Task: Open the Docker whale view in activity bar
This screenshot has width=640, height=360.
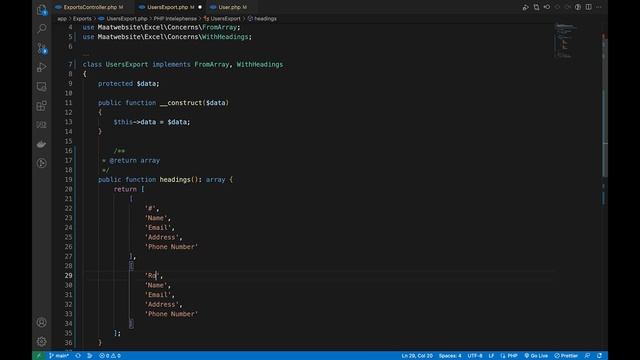Action: tap(42, 144)
